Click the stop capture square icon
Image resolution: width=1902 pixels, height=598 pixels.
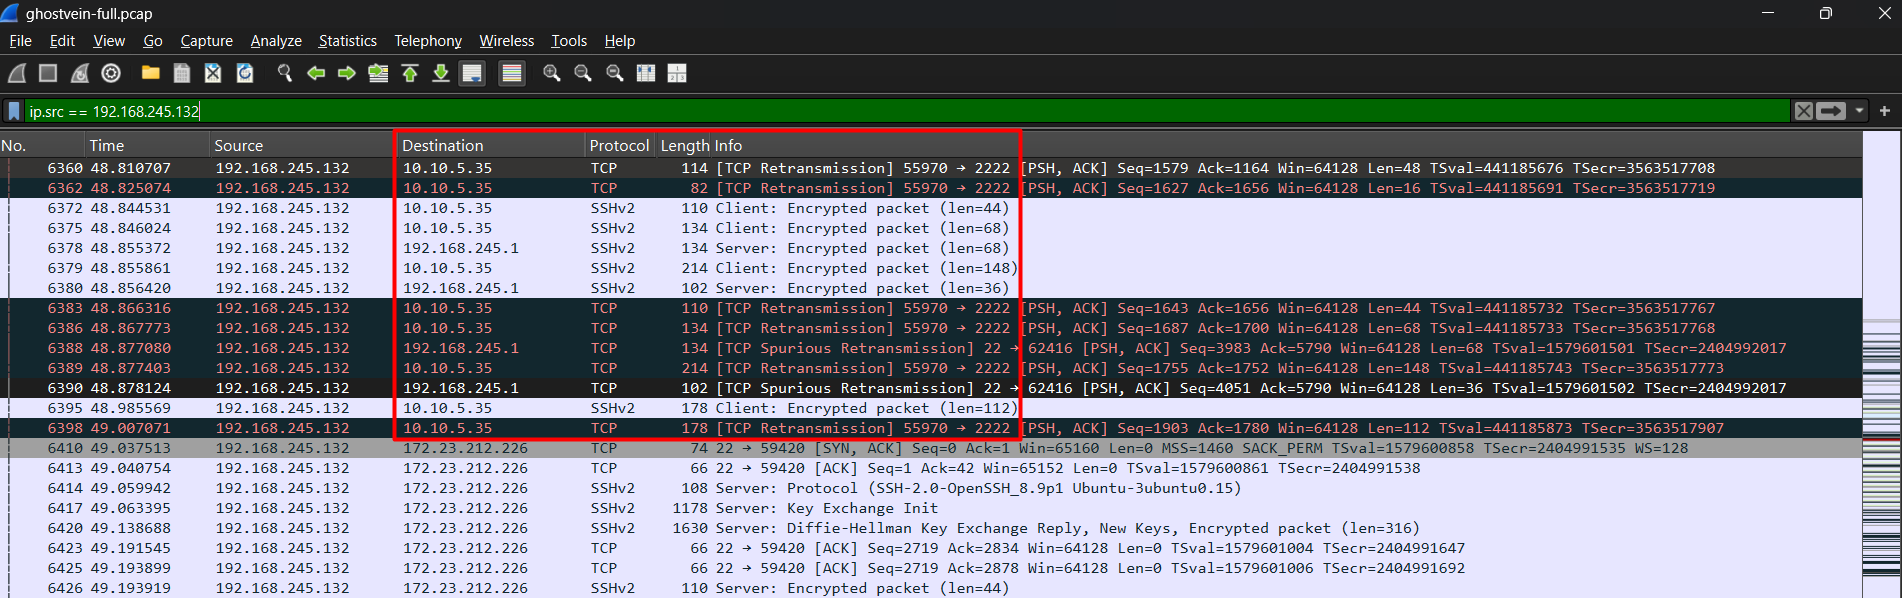tap(48, 73)
